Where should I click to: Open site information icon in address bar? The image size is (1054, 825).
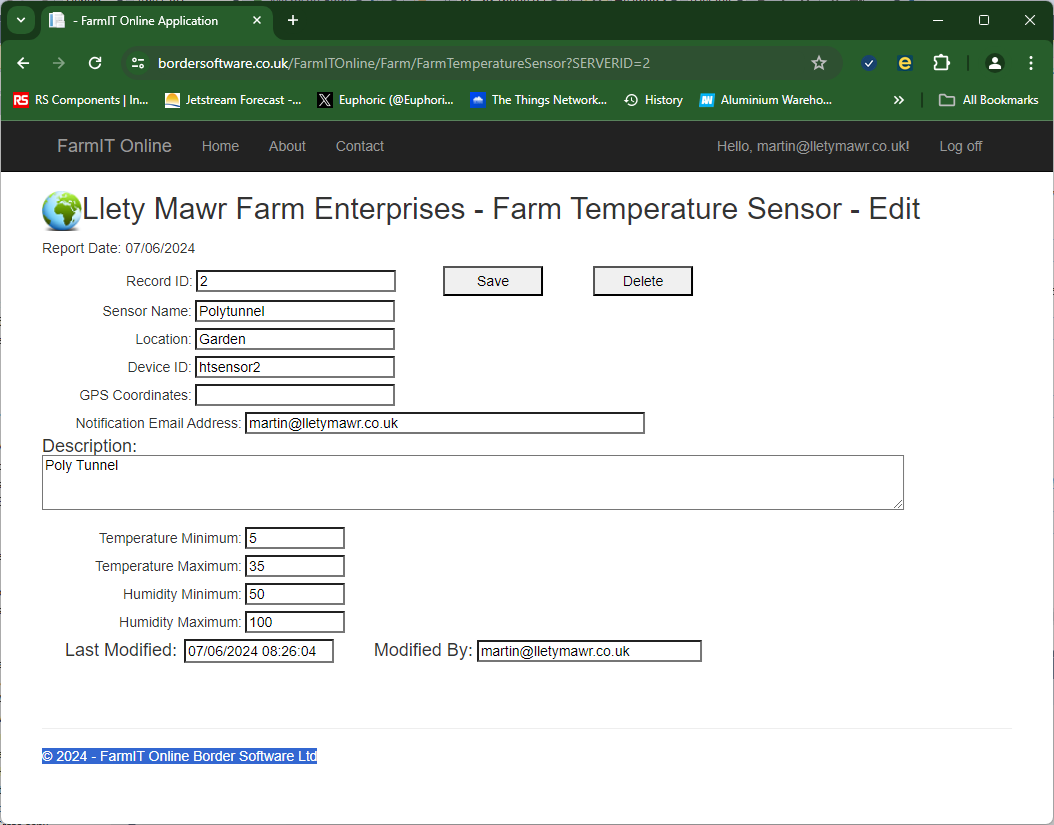click(138, 63)
